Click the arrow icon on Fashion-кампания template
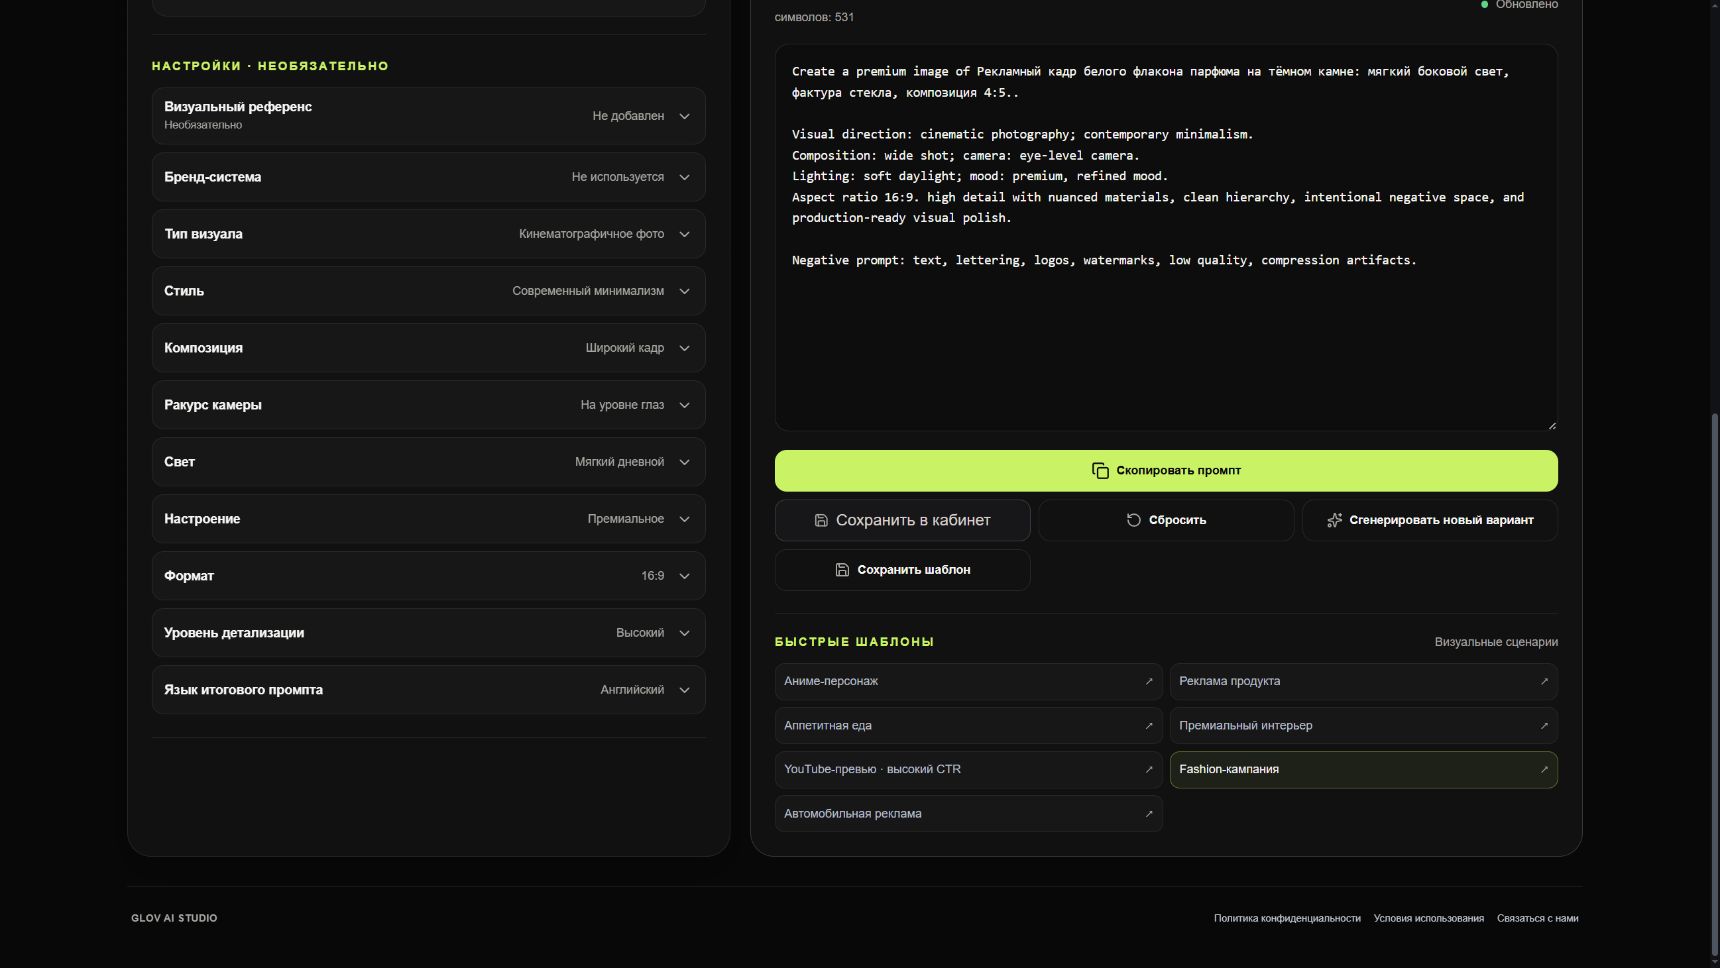Viewport: 1720px width, 968px height. tap(1544, 770)
